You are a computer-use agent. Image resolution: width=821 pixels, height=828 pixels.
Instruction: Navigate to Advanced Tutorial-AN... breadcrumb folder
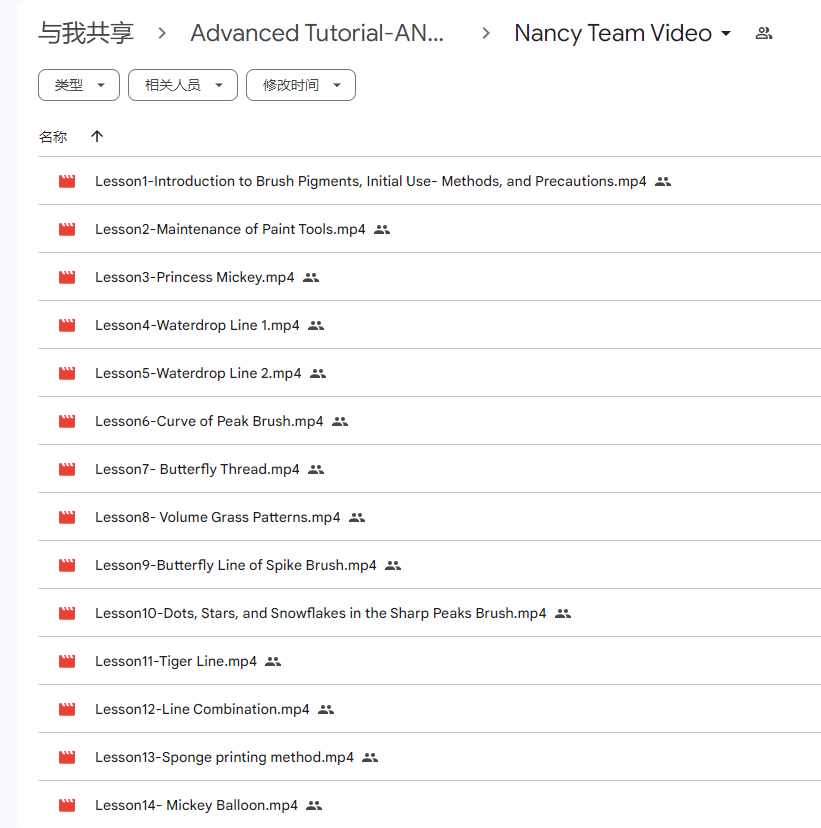[318, 33]
